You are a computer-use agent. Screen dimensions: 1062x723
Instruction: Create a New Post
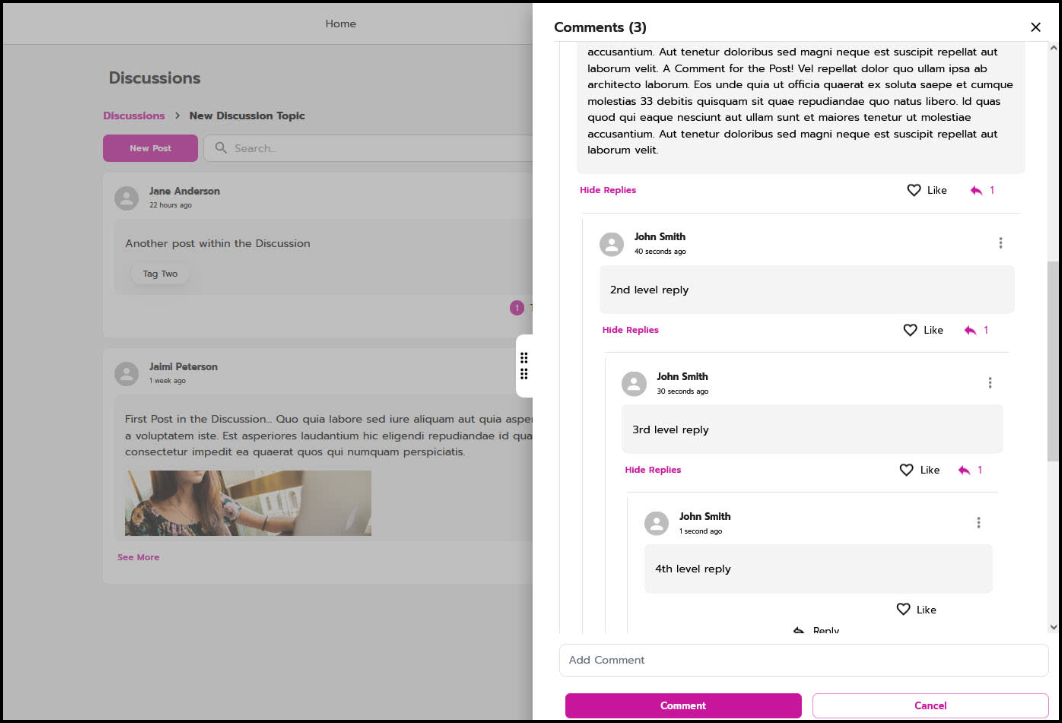[x=150, y=148]
